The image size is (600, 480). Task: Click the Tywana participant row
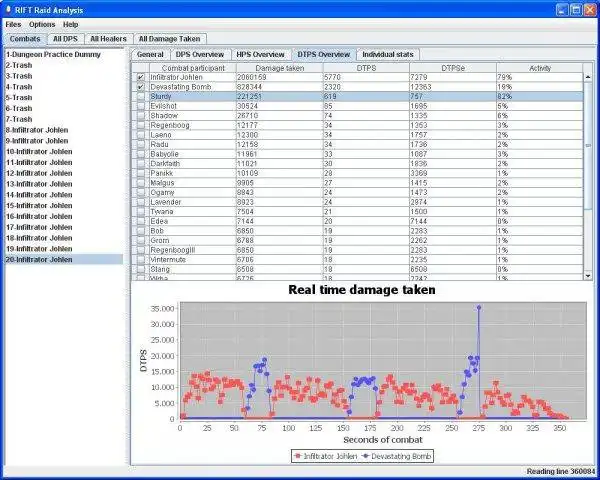[357, 212]
